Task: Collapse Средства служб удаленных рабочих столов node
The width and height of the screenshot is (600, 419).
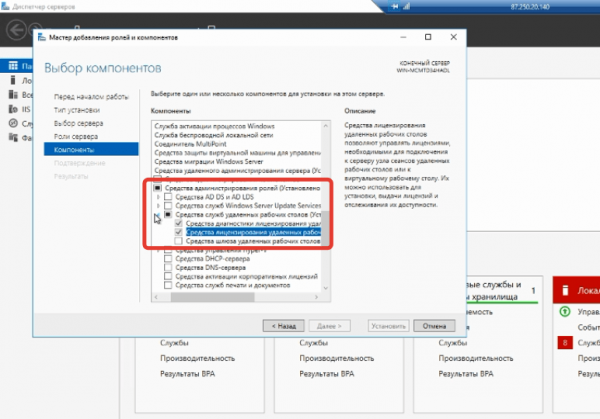Action: pyautogui.click(x=158, y=215)
